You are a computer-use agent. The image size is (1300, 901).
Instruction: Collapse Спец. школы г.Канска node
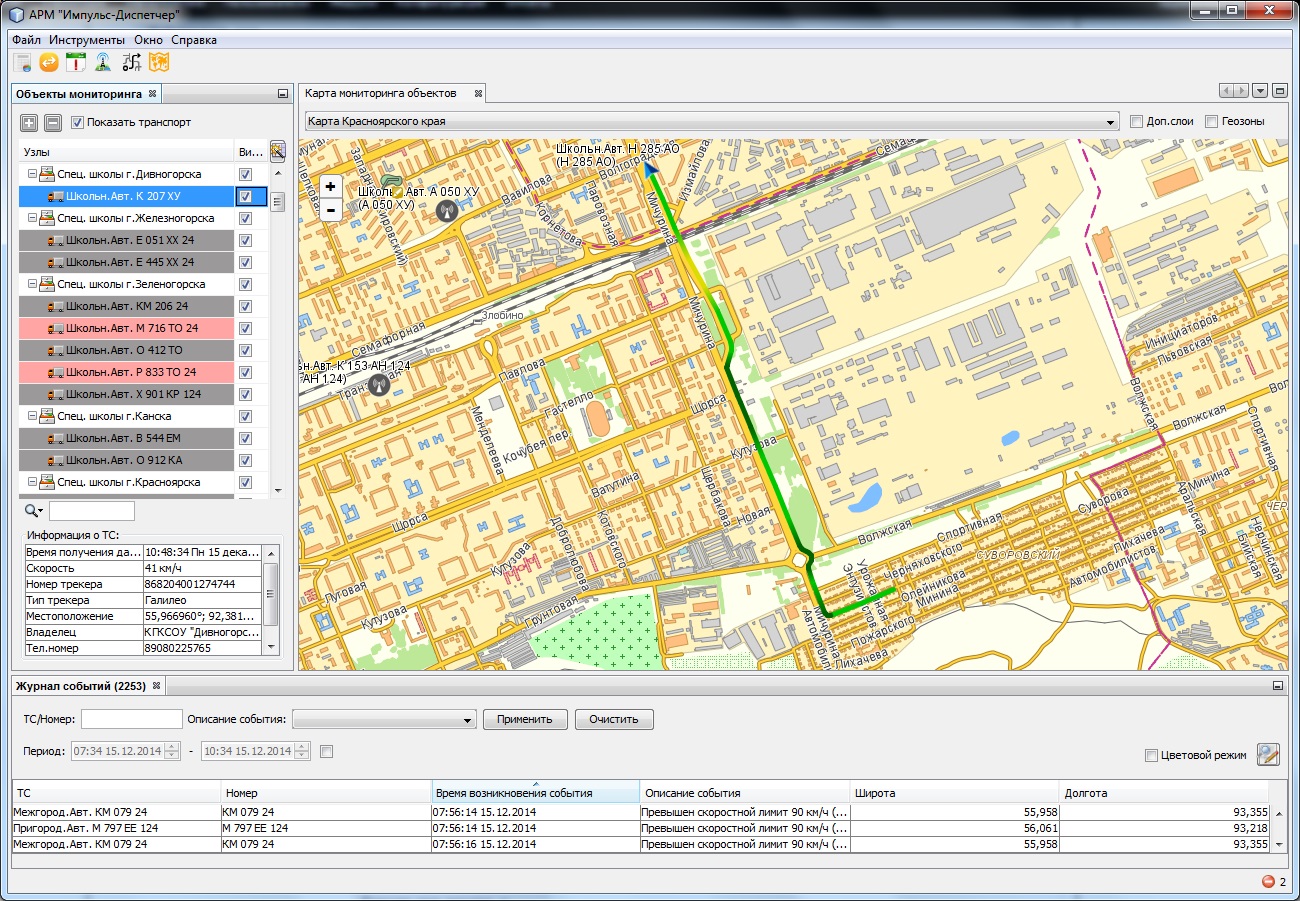click(x=32, y=416)
